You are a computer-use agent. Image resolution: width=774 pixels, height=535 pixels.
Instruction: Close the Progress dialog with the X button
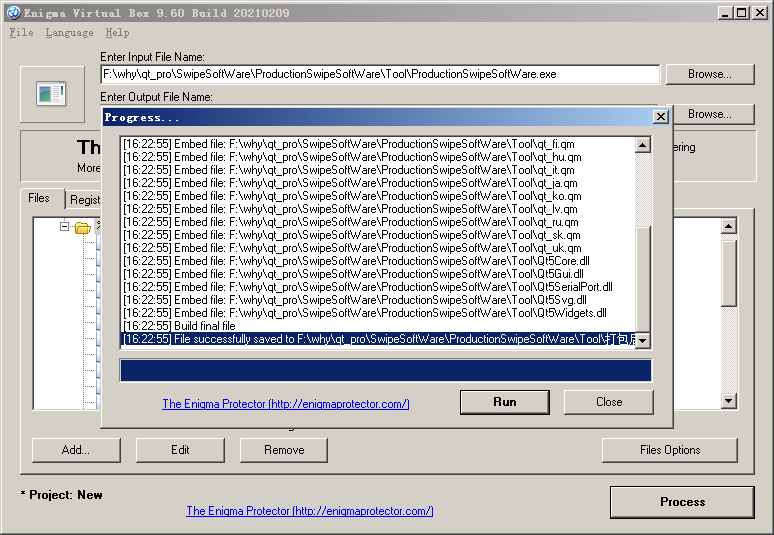coord(660,117)
